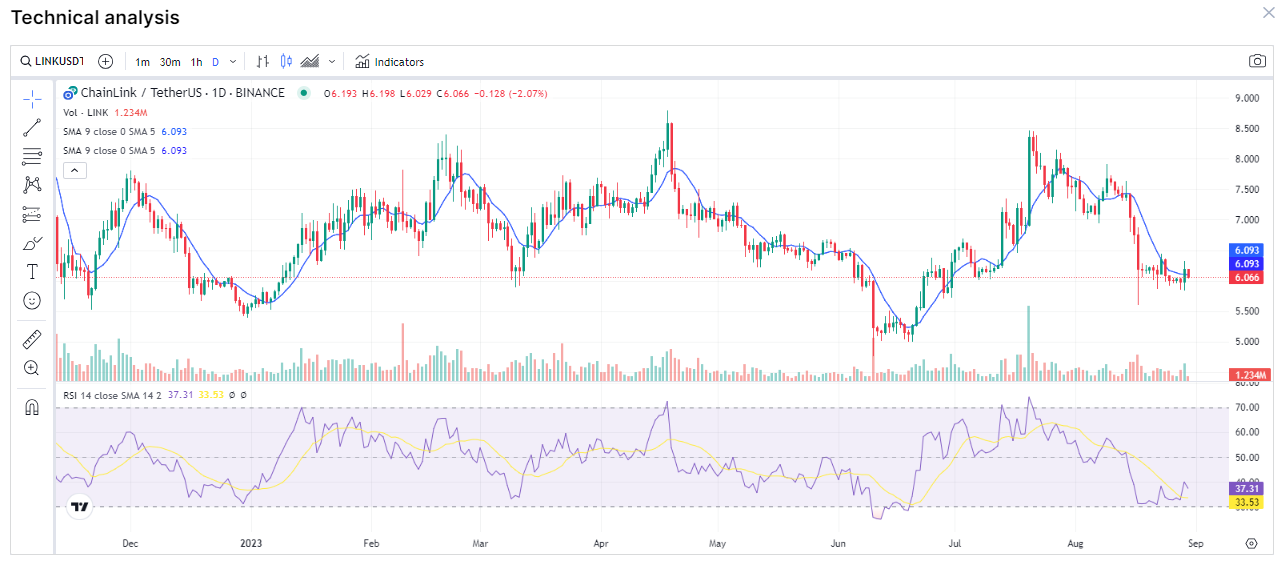The height and width of the screenshot is (564, 1287).
Task: Click the May label on time axis
Action: 717,544
